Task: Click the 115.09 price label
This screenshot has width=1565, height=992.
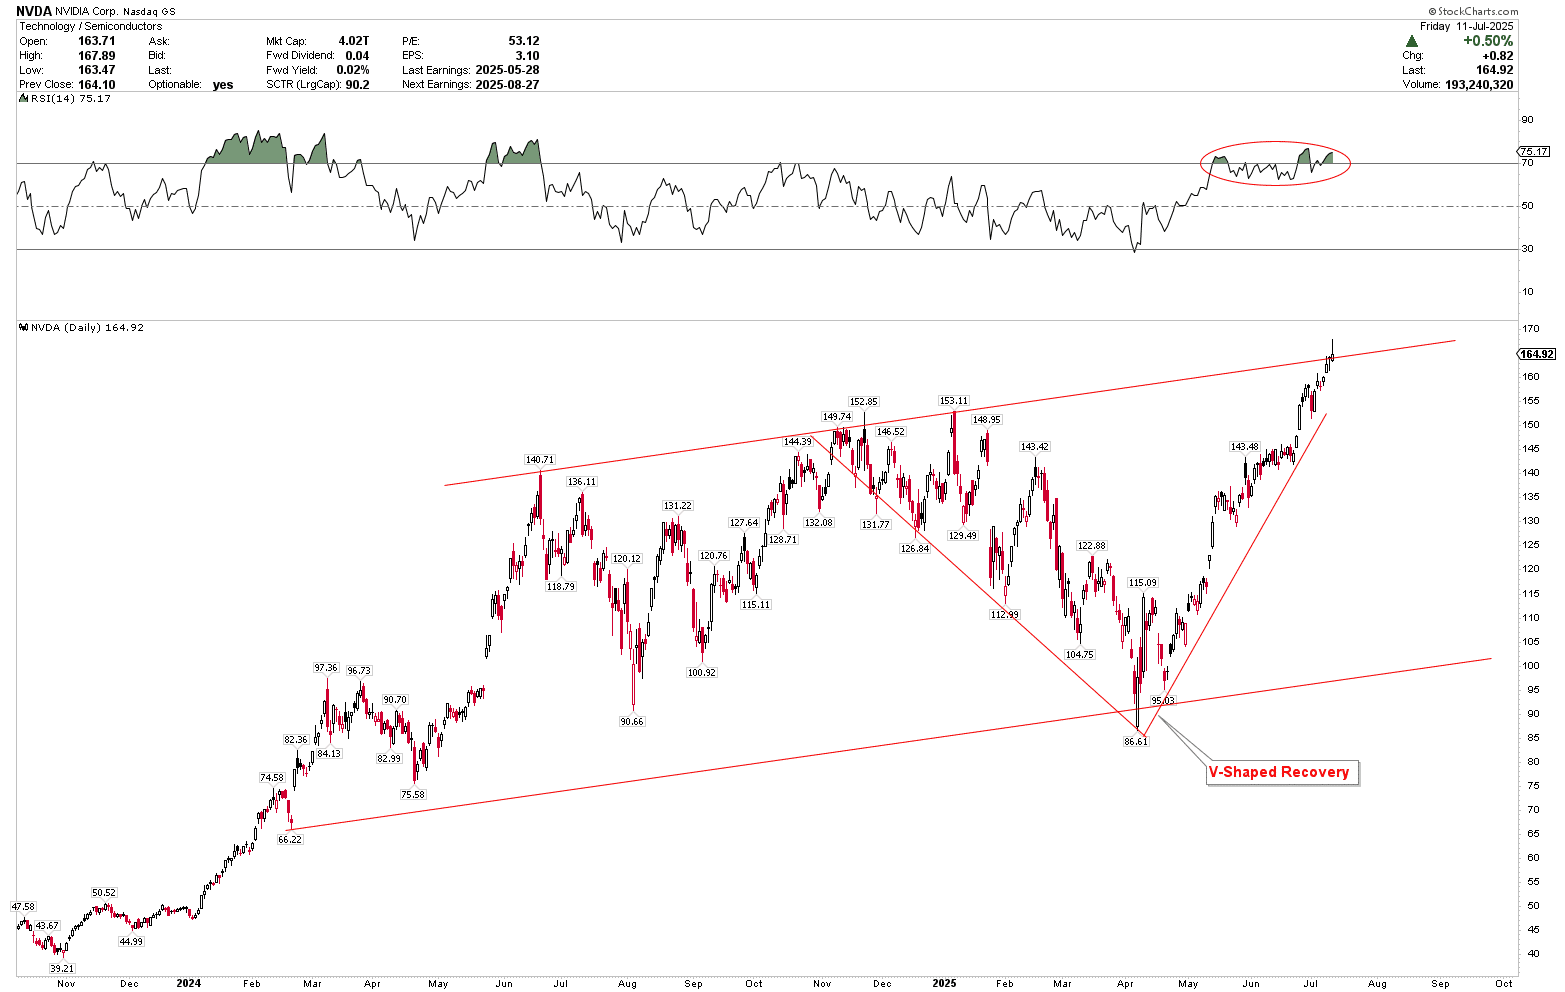Action: [x=1143, y=582]
